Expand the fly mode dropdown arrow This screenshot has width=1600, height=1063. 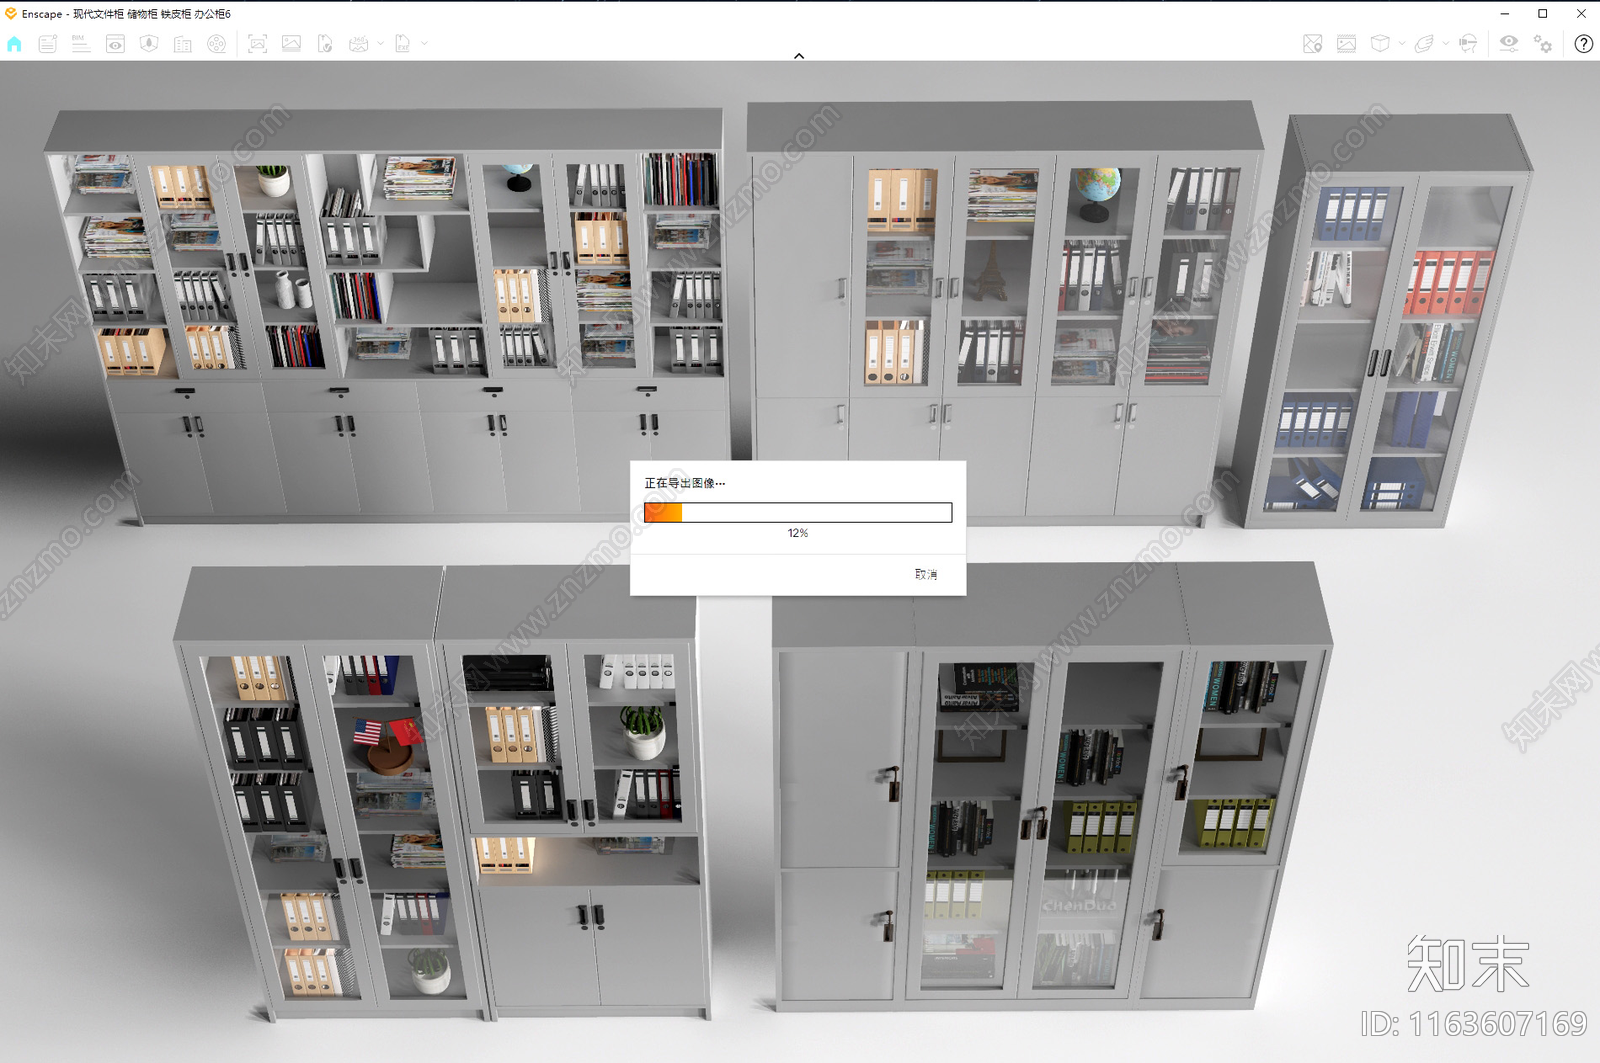pyautogui.click(x=1446, y=44)
